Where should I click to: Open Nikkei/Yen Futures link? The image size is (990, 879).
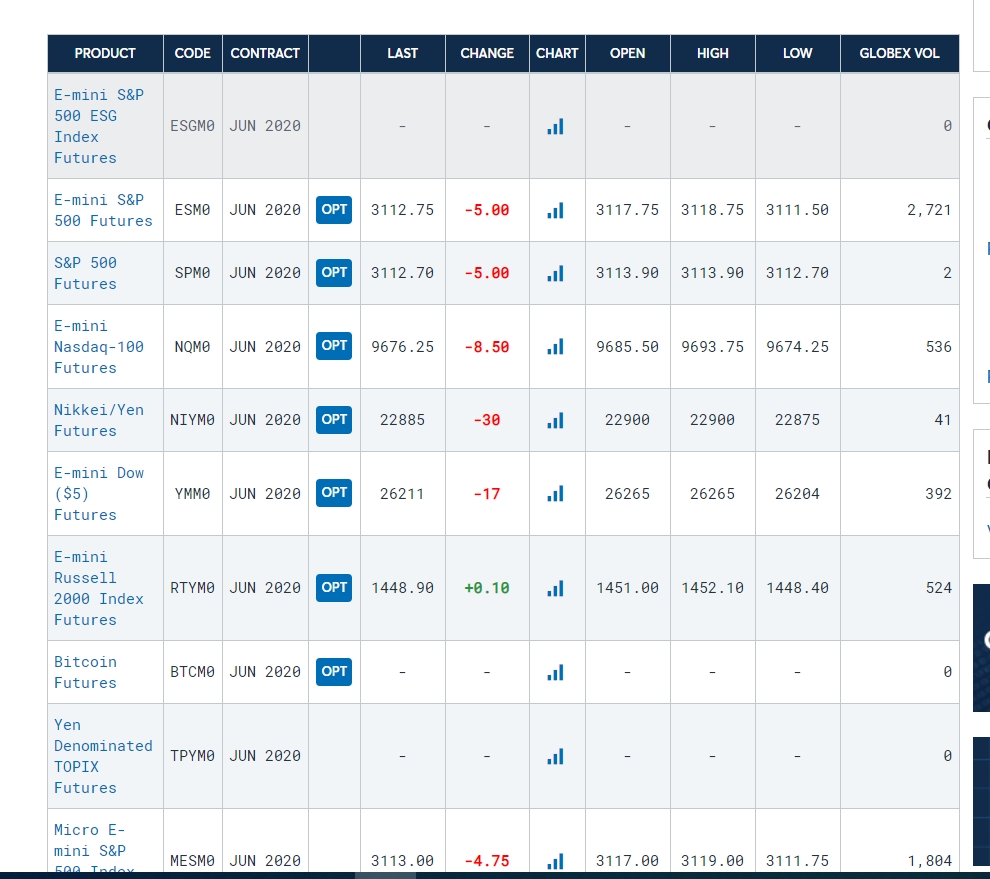[x=99, y=421]
